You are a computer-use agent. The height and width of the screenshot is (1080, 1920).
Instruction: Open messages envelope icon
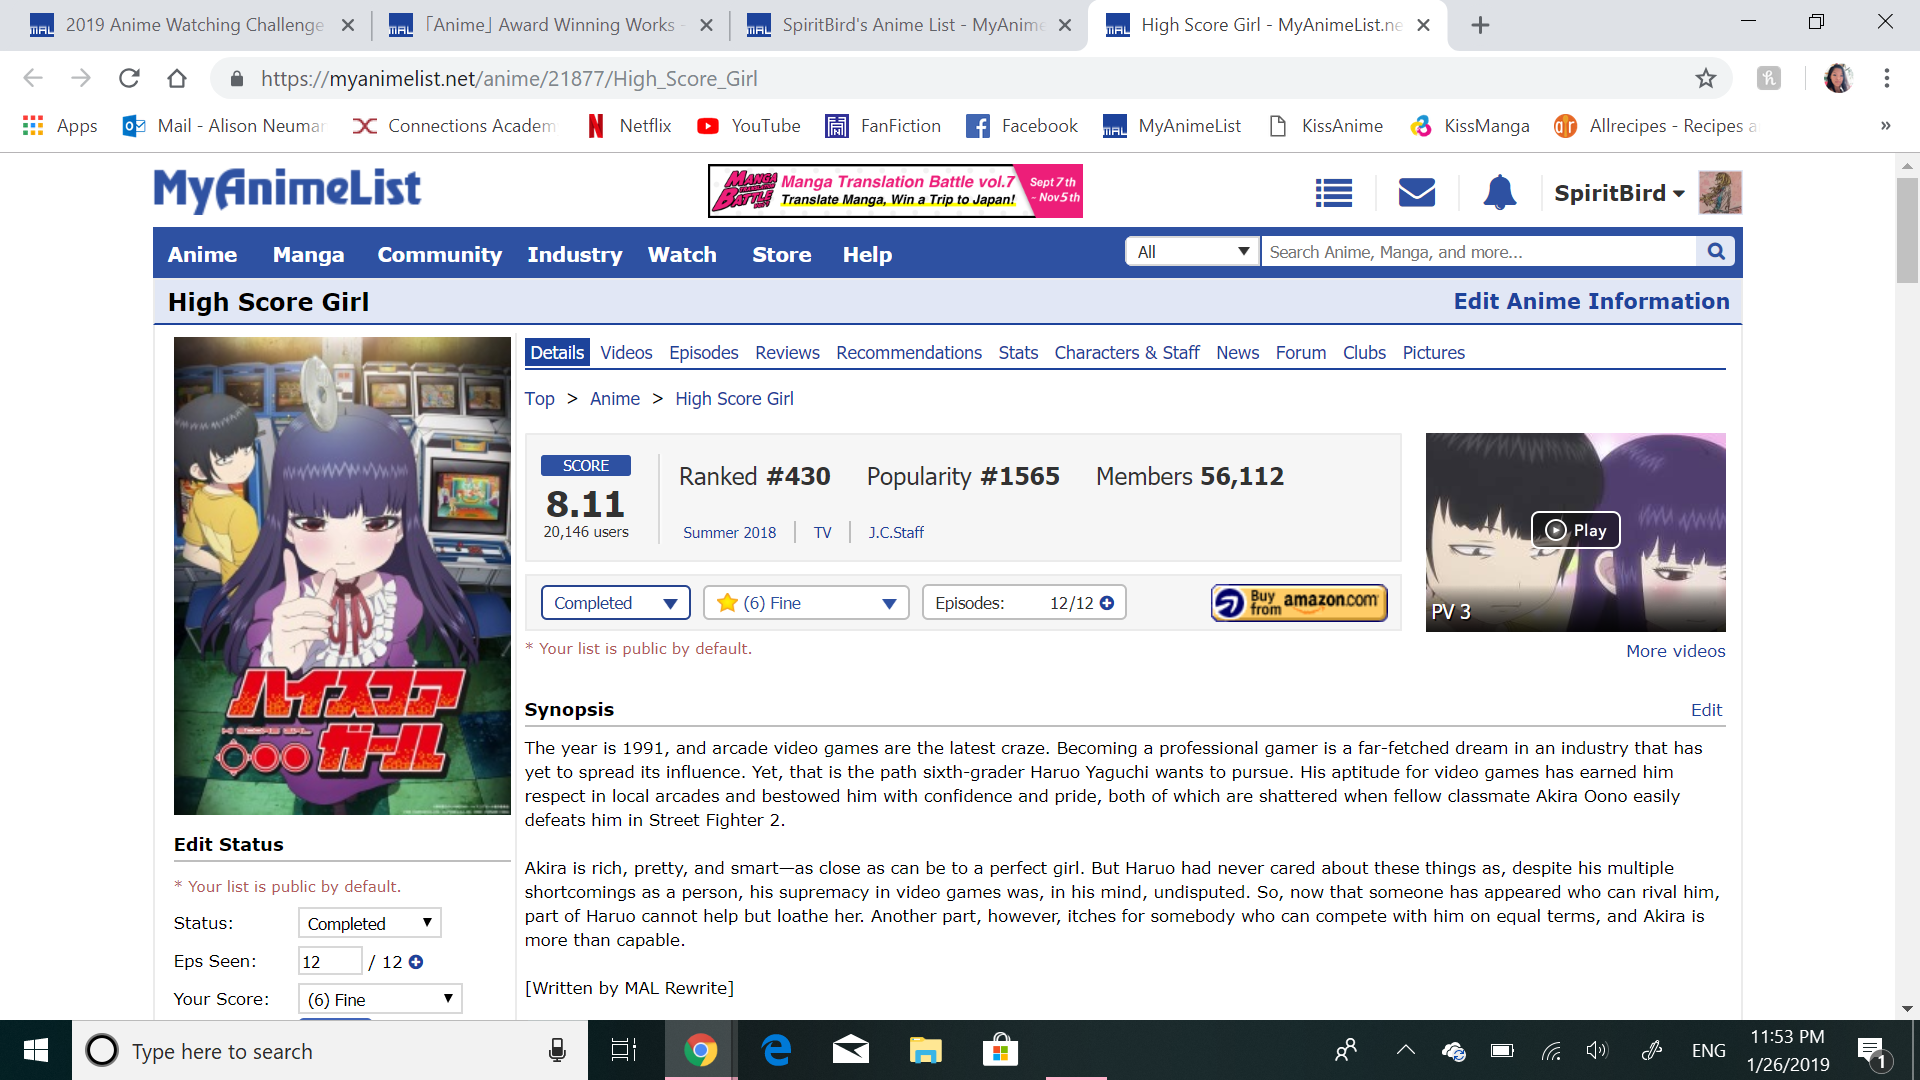click(1416, 192)
